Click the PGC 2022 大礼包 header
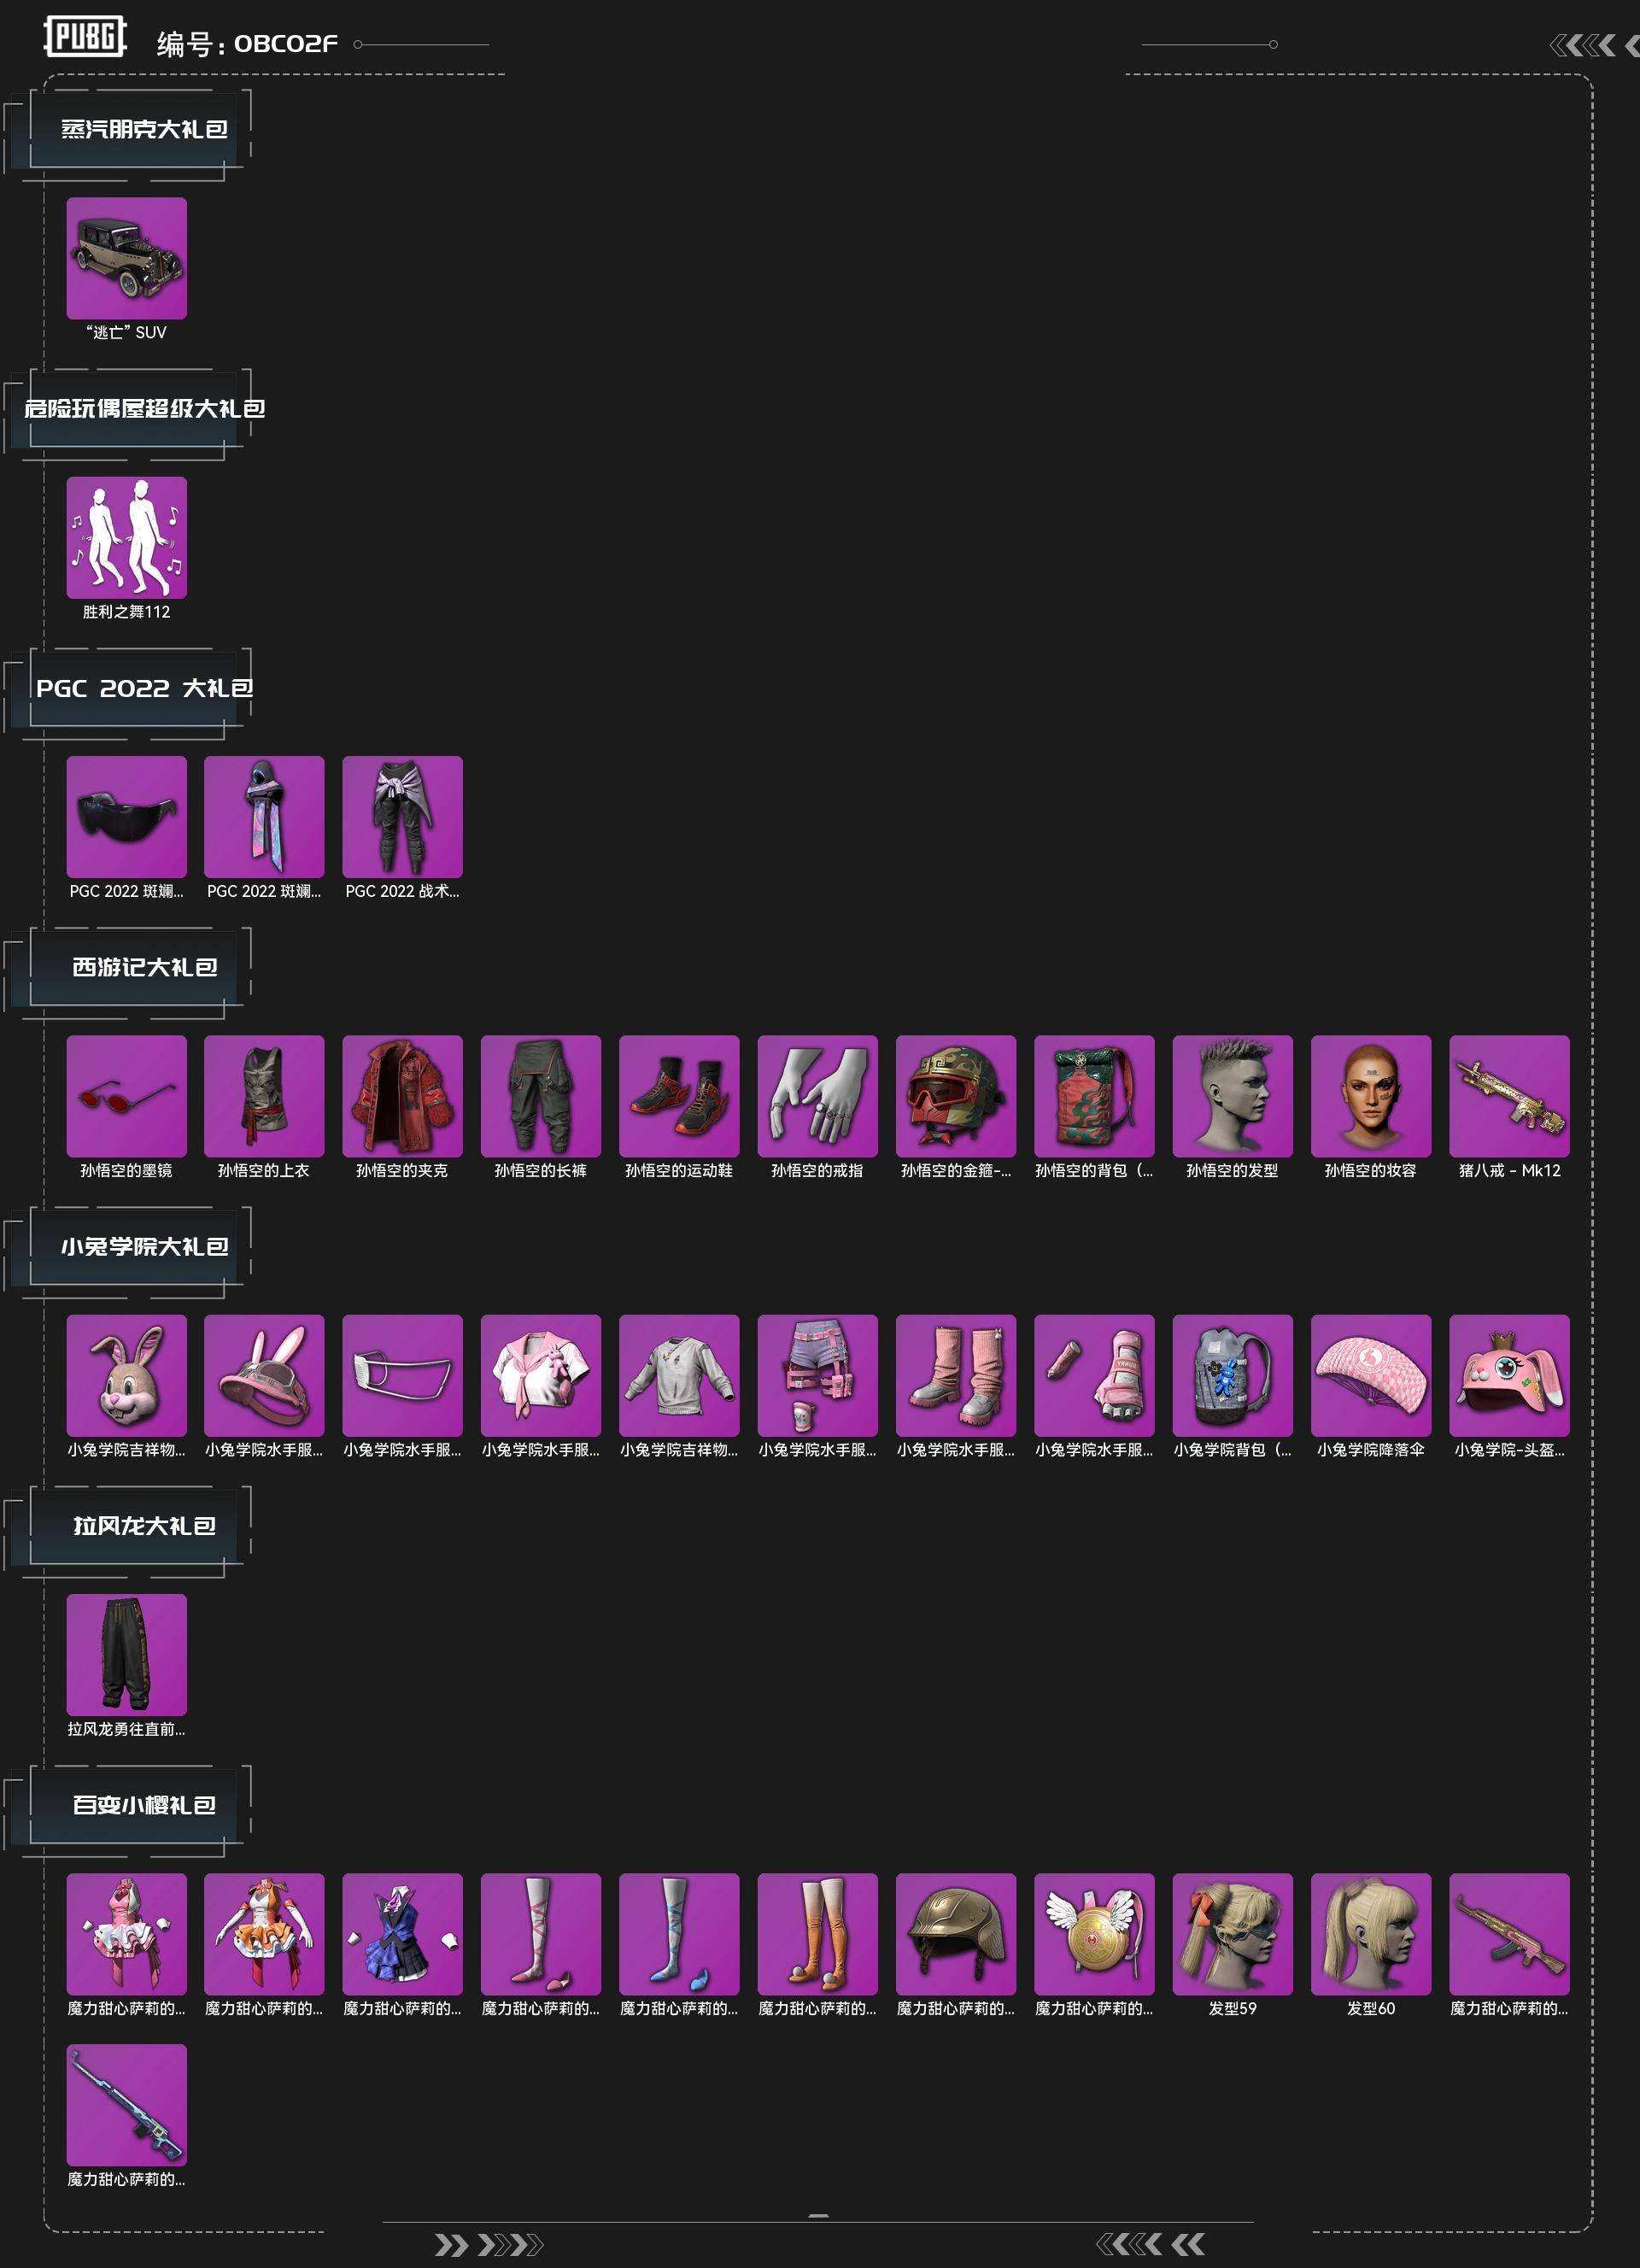 click(144, 688)
